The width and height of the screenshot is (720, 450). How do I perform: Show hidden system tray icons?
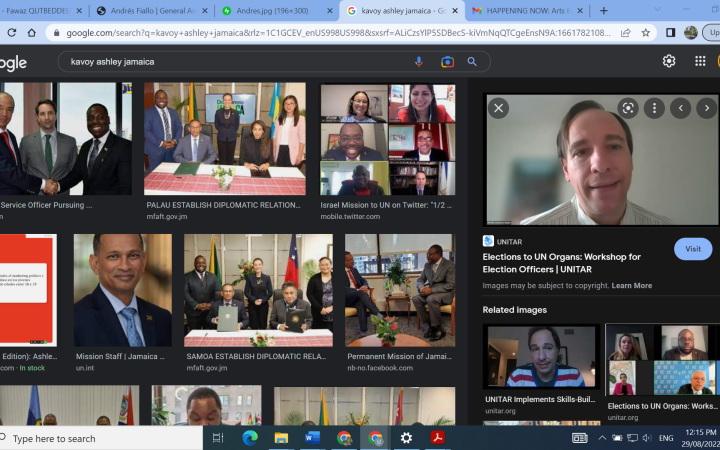point(602,438)
